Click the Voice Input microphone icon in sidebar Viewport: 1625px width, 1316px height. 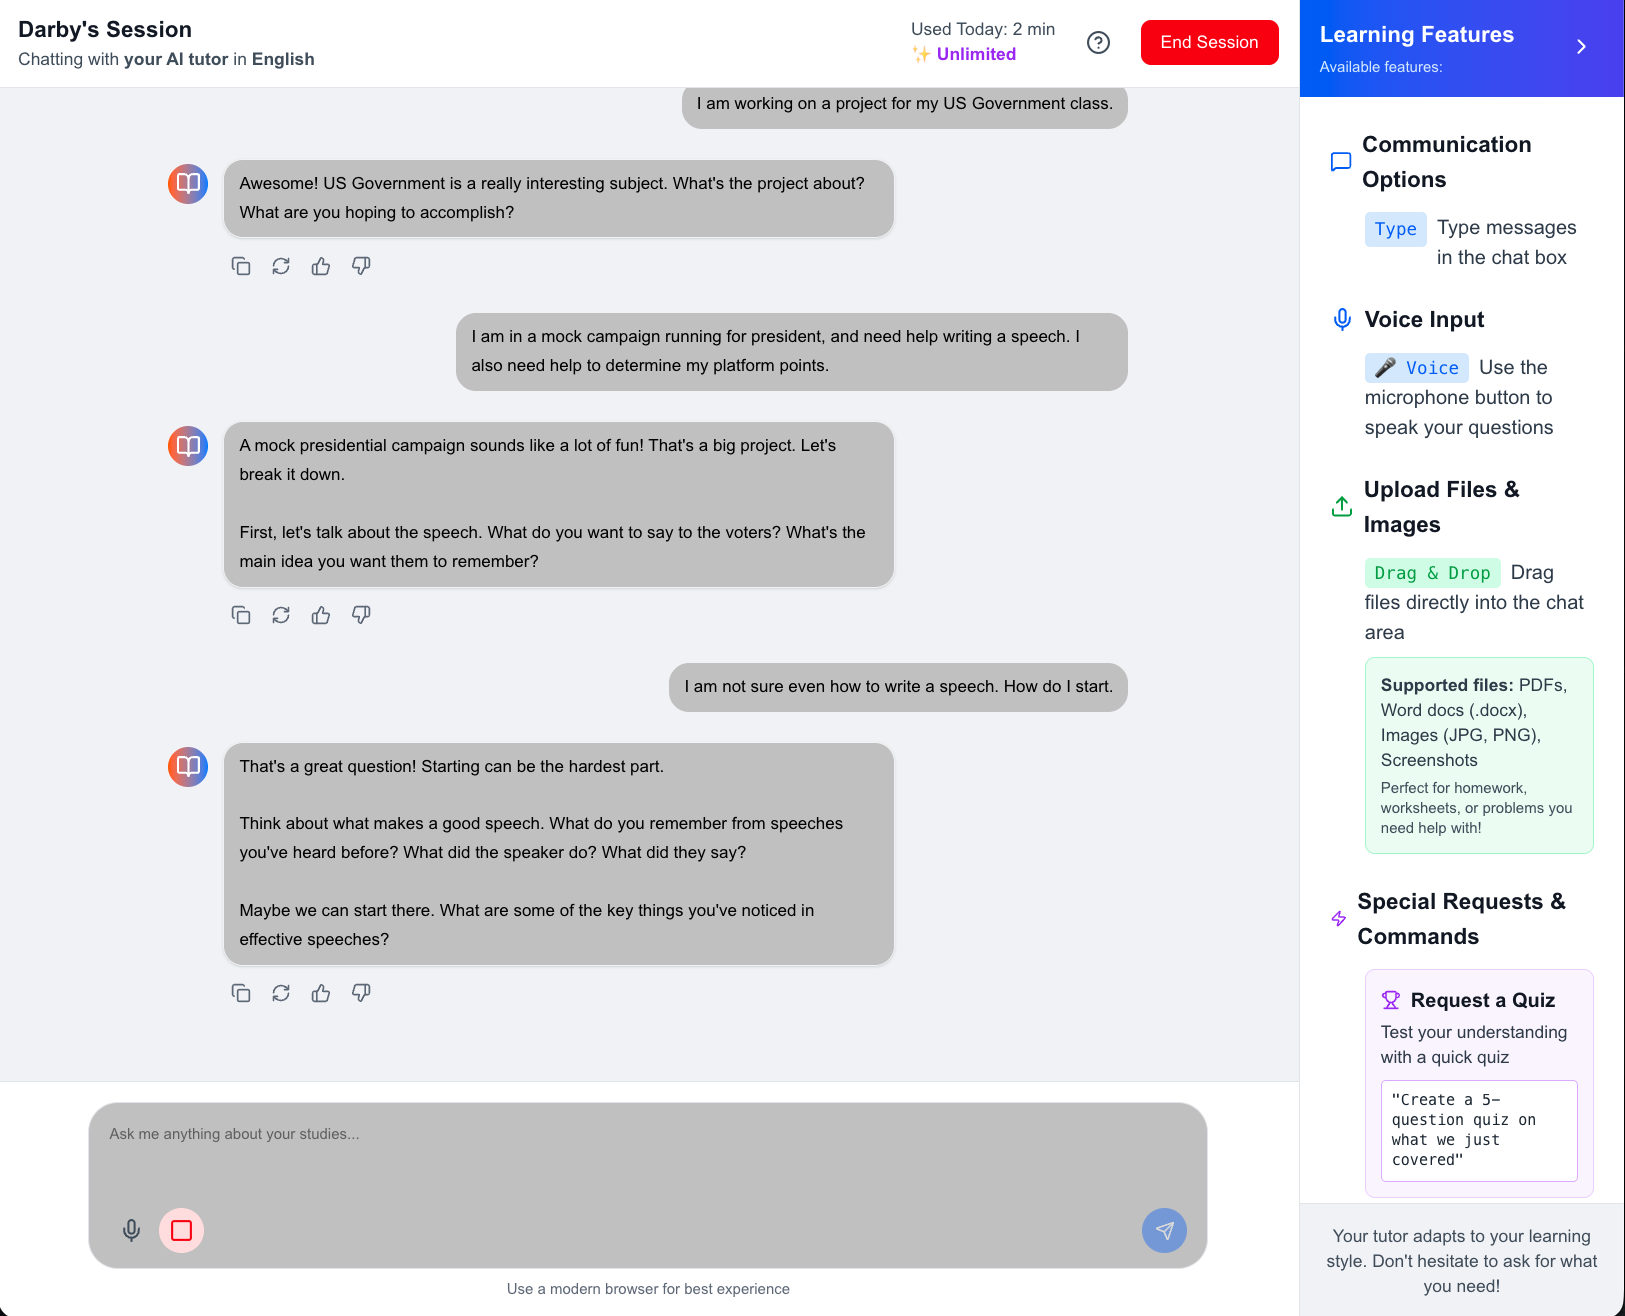coord(1341,319)
